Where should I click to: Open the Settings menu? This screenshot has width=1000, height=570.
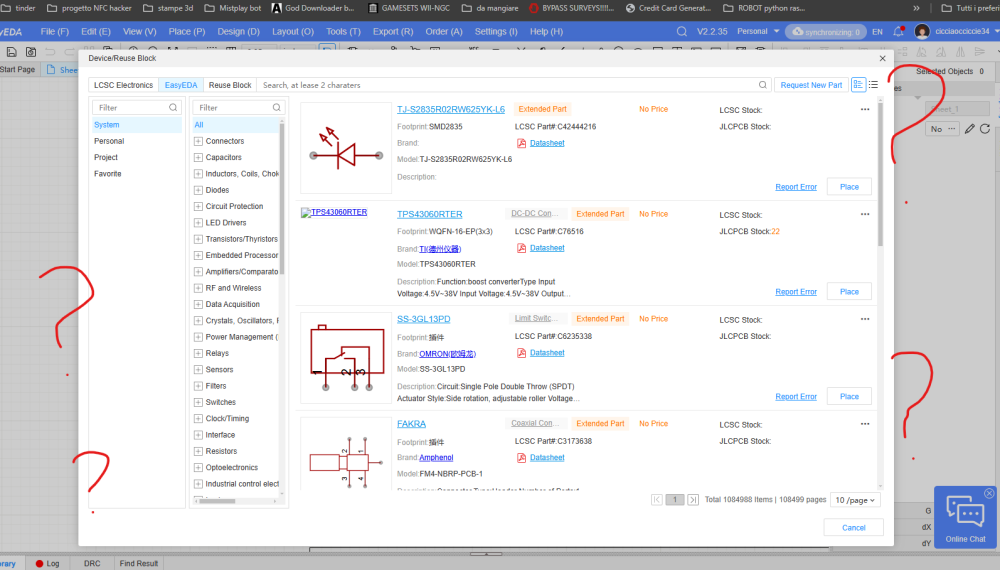(496, 31)
